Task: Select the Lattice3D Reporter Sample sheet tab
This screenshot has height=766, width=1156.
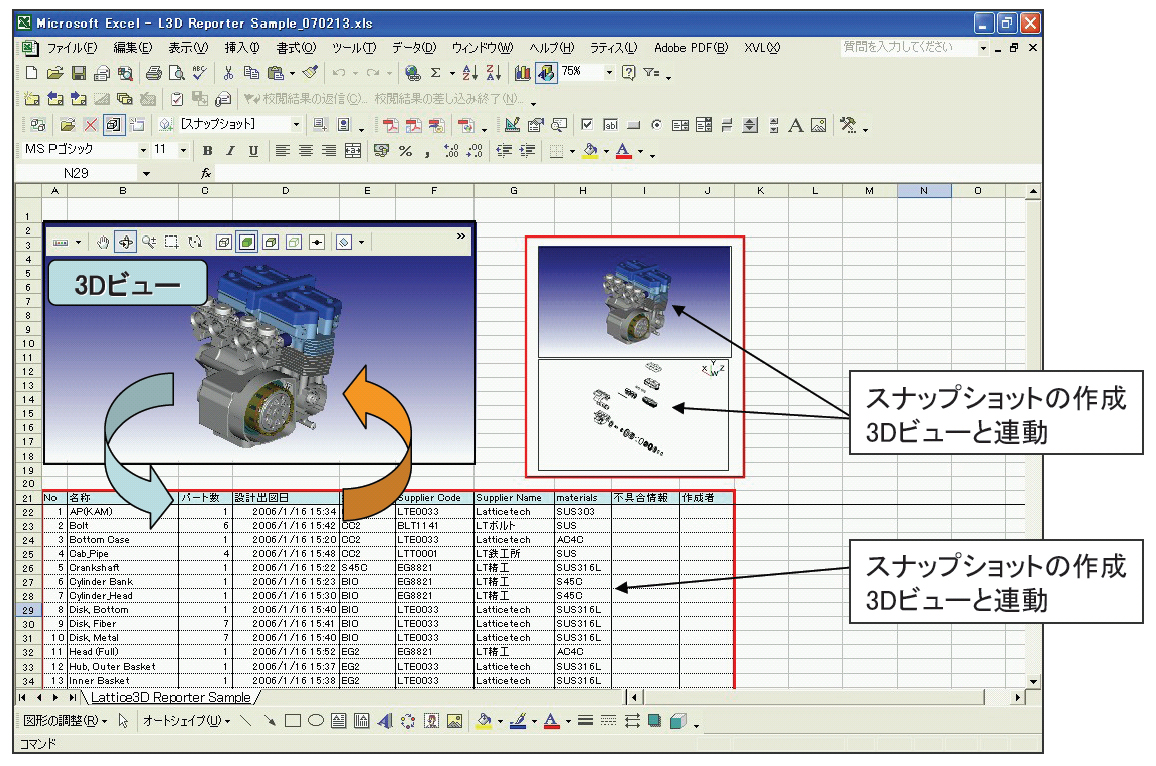Action: point(170,697)
